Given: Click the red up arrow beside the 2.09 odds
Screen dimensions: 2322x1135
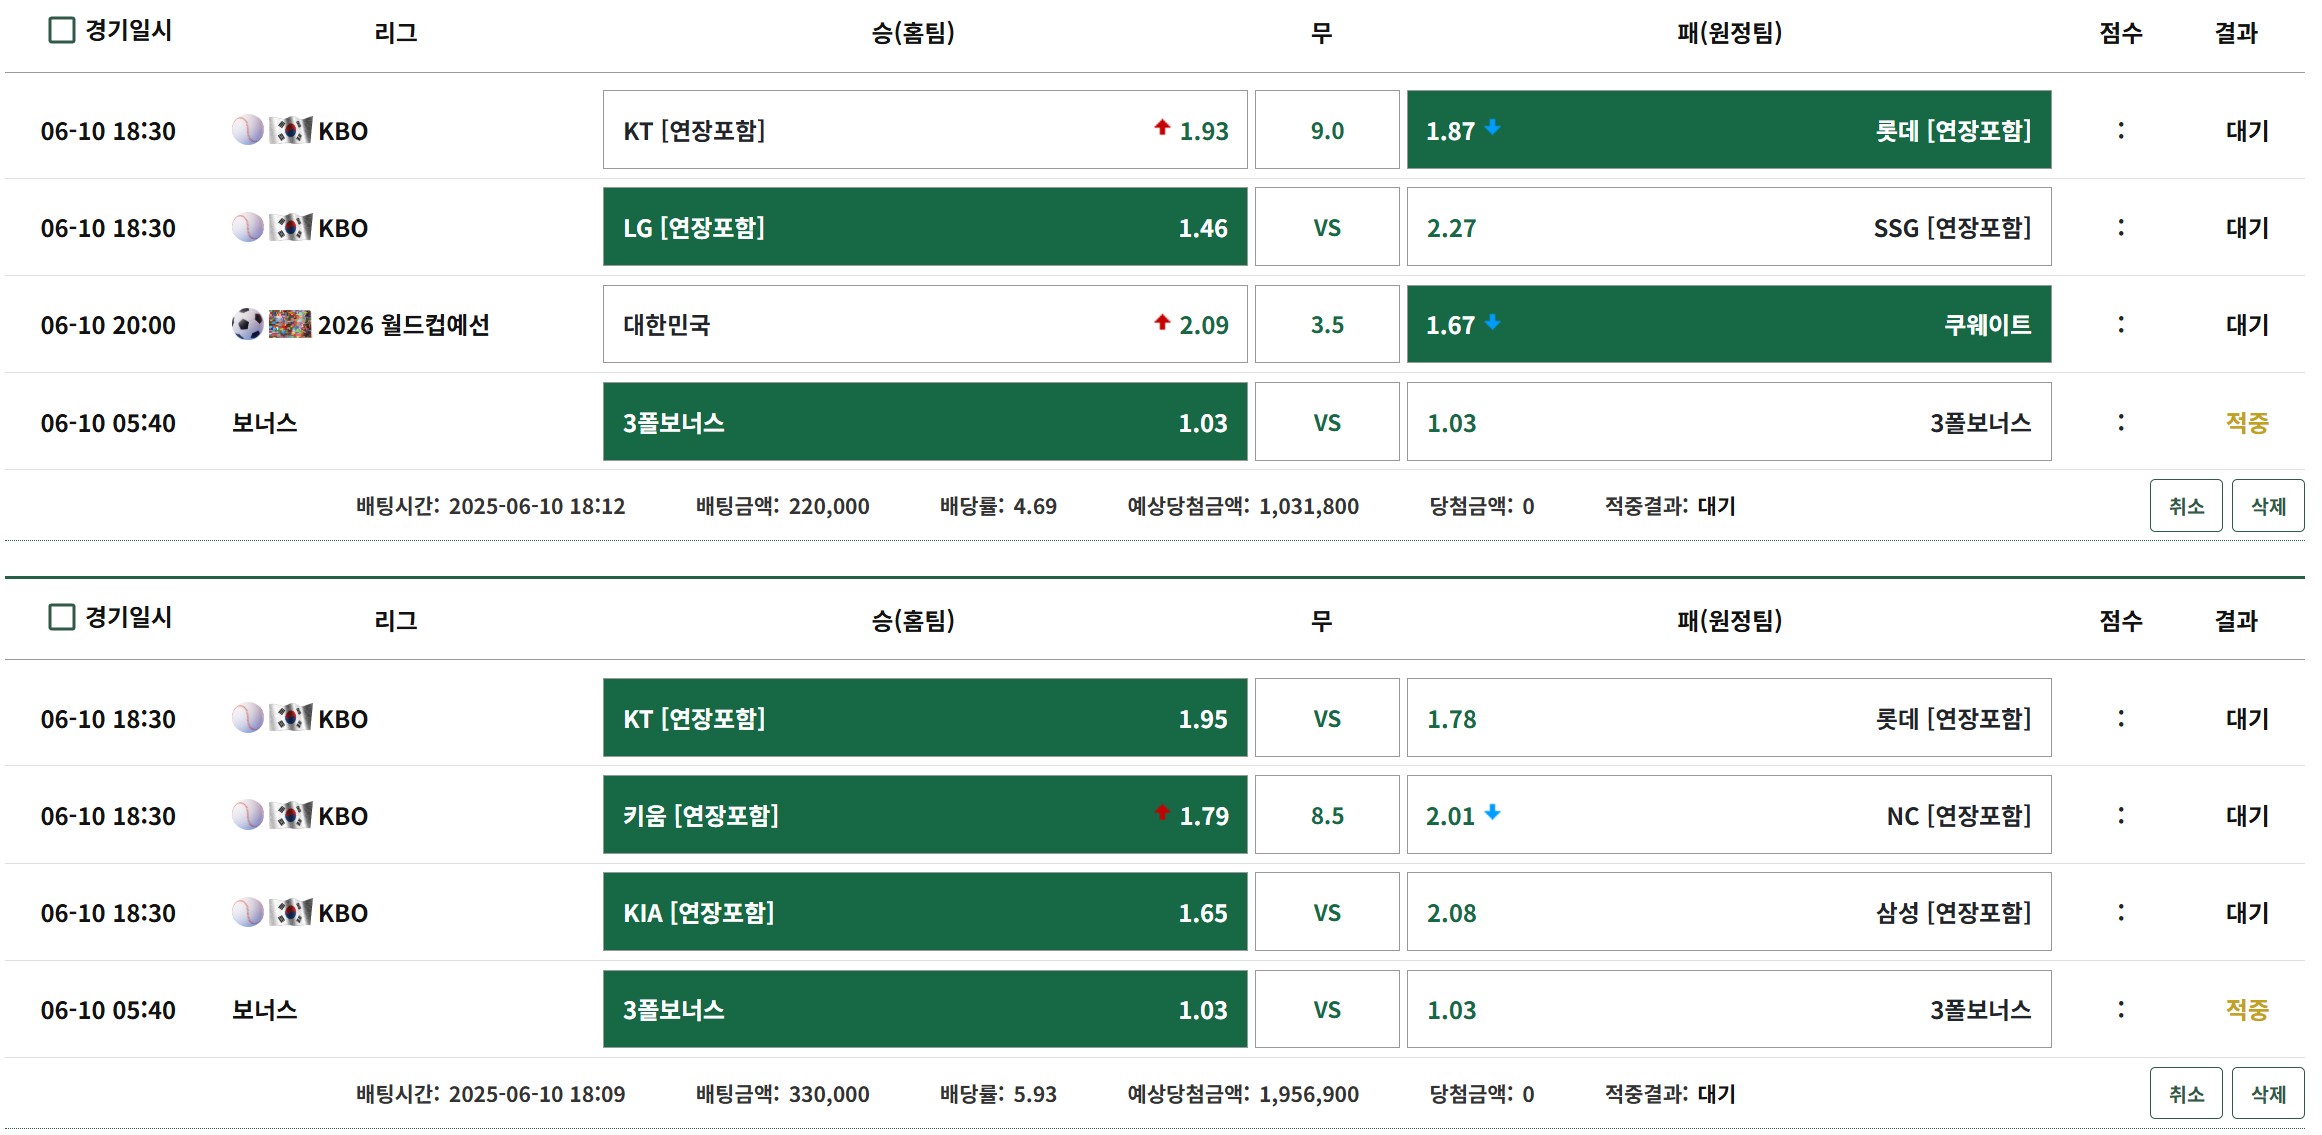Looking at the screenshot, I should click(1161, 322).
